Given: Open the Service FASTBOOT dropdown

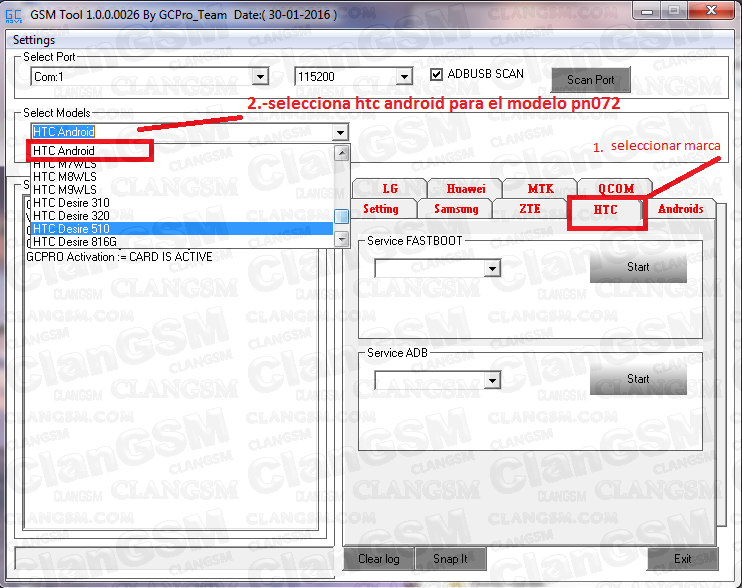Looking at the screenshot, I should (492, 269).
